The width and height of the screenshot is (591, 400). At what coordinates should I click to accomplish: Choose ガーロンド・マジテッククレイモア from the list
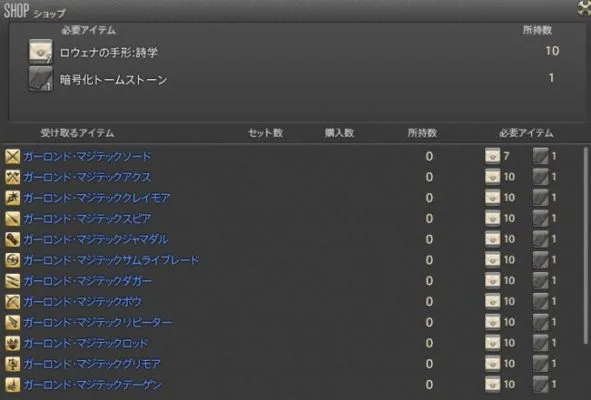click(x=97, y=198)
